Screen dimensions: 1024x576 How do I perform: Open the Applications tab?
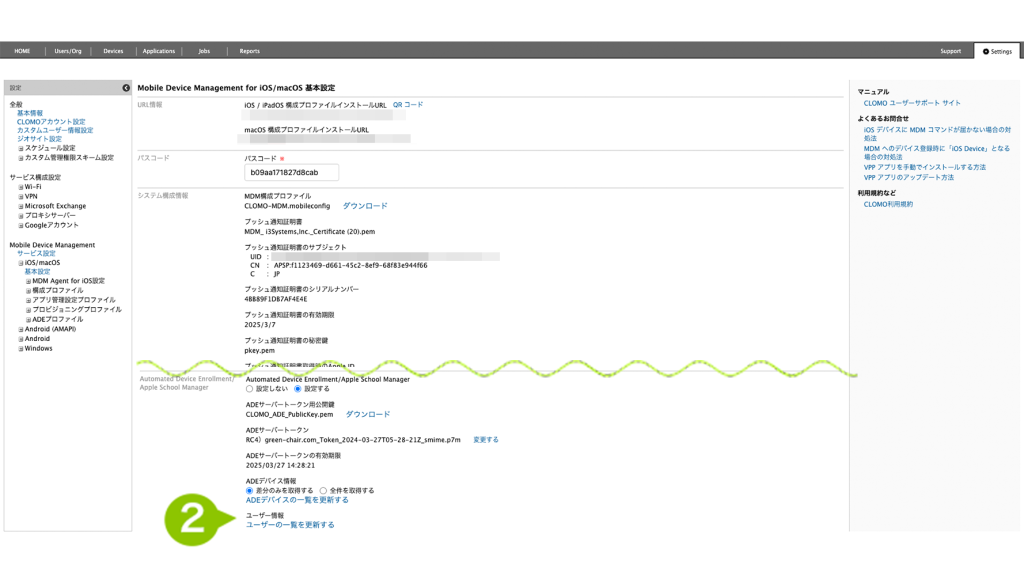159,51
